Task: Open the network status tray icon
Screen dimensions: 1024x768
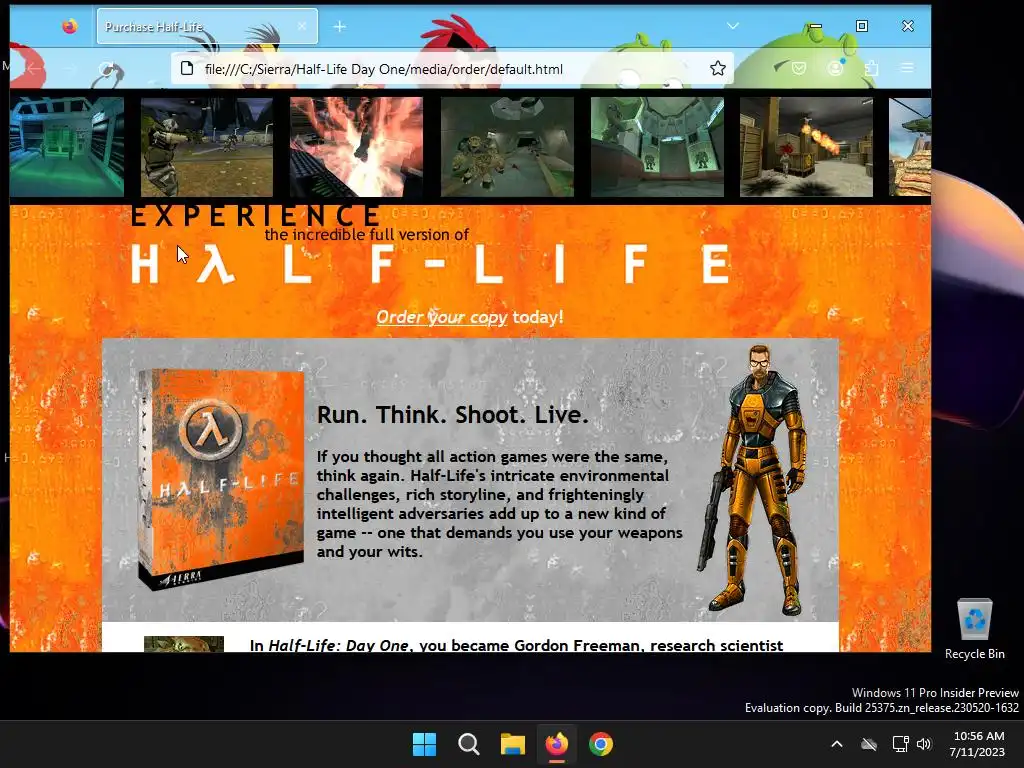Action: tap(900, 744)
